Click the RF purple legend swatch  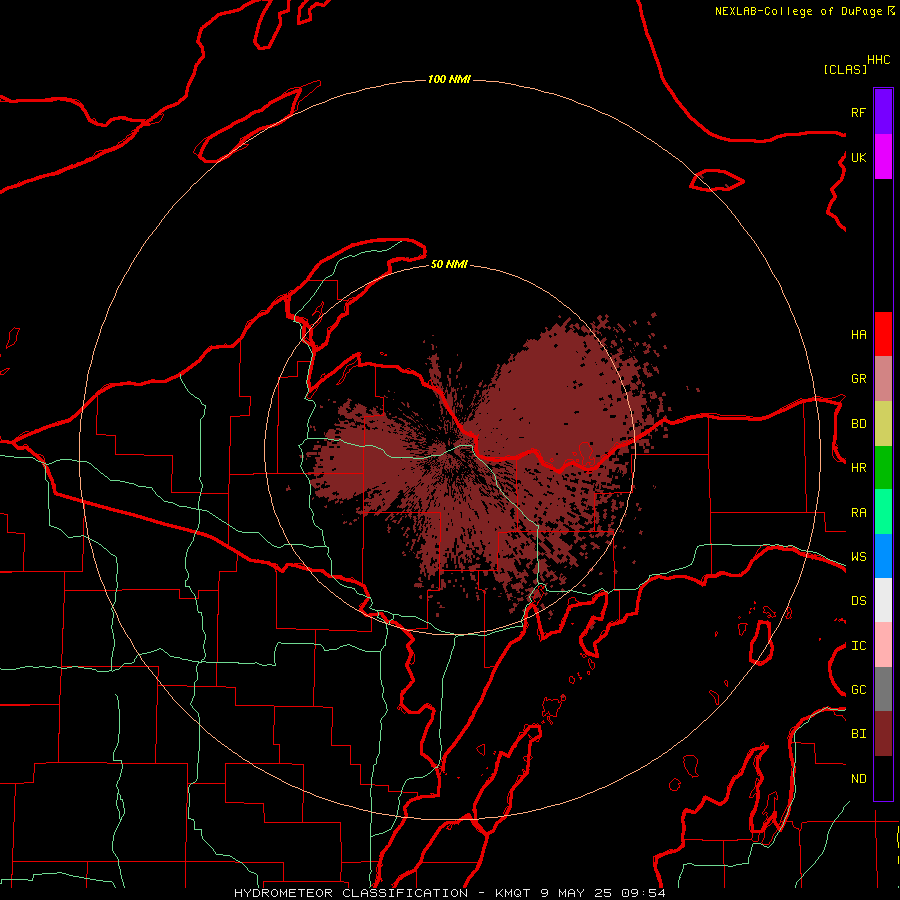[x=883, y=112]
